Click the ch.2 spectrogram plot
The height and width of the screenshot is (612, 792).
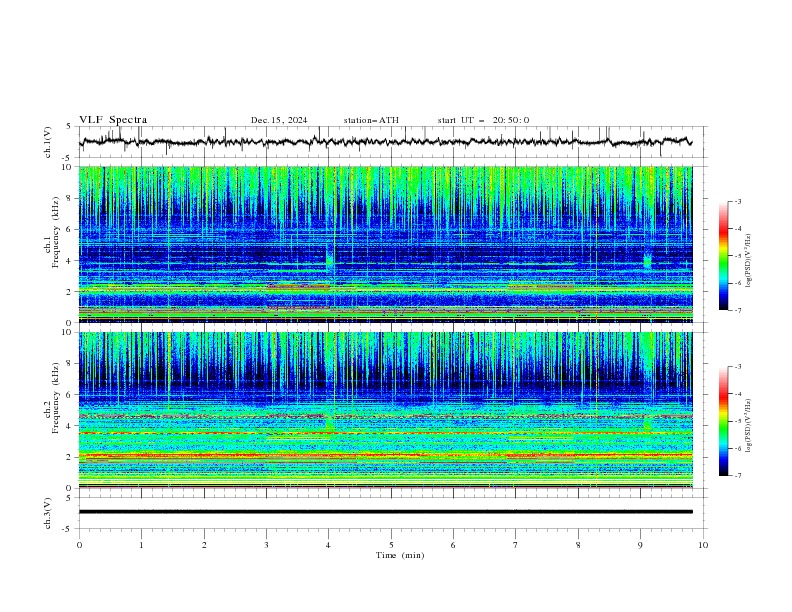tap(386, 410)
